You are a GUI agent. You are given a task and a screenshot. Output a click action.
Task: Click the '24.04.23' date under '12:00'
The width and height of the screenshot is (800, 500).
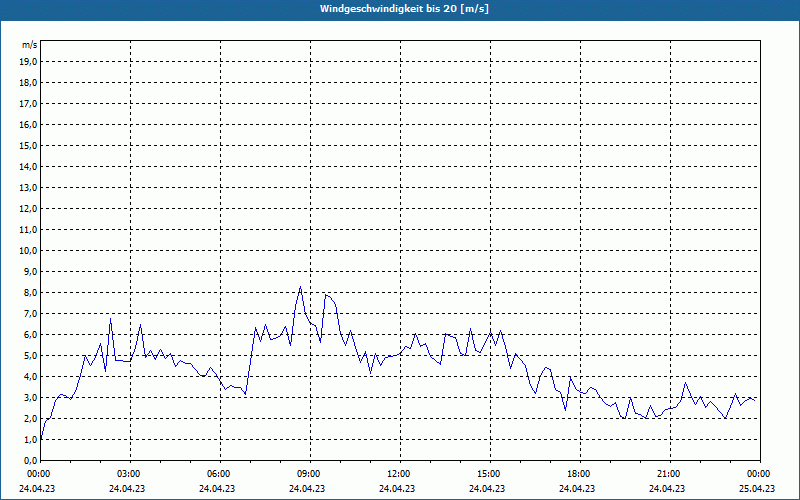tap(396, 488)
